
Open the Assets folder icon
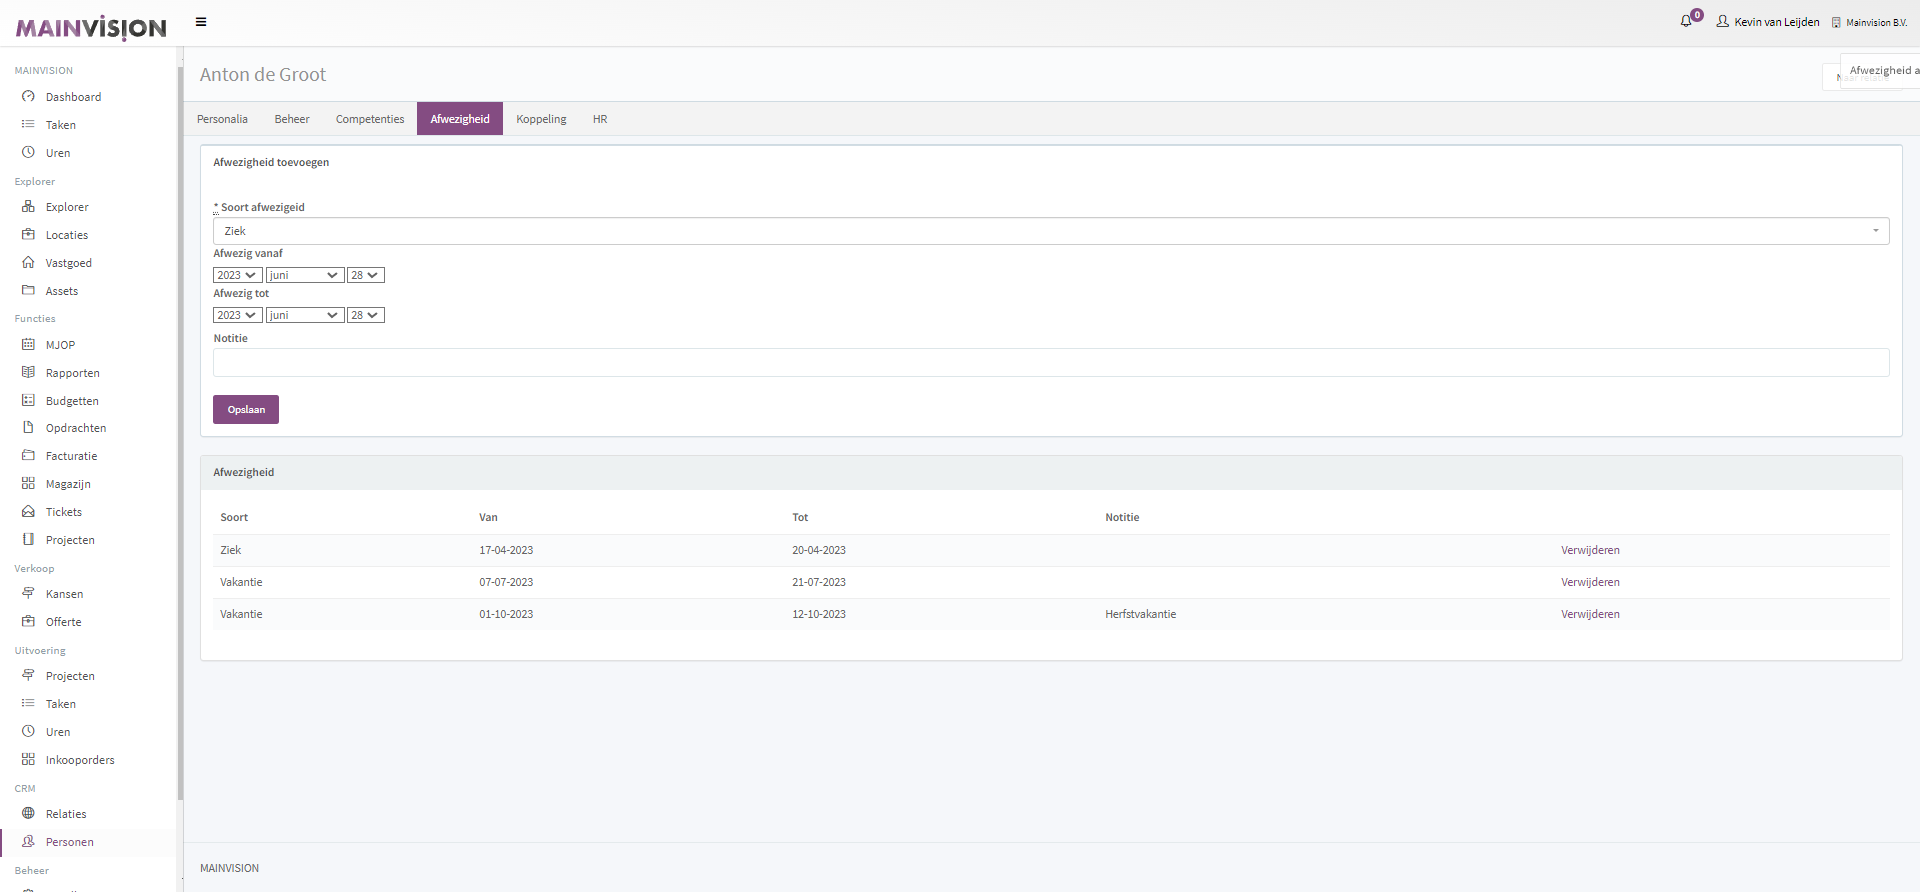[x=28, y=291]
